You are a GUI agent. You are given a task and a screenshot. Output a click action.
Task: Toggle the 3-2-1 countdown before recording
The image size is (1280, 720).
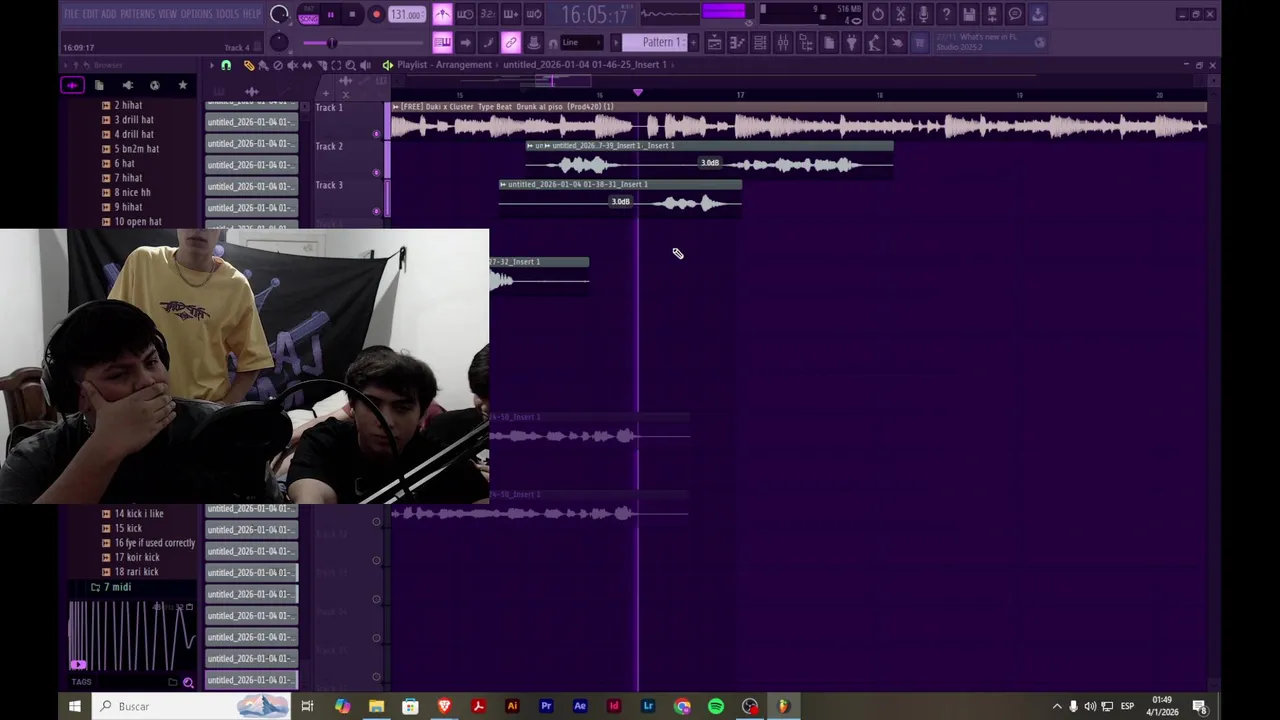click(488, 14)
